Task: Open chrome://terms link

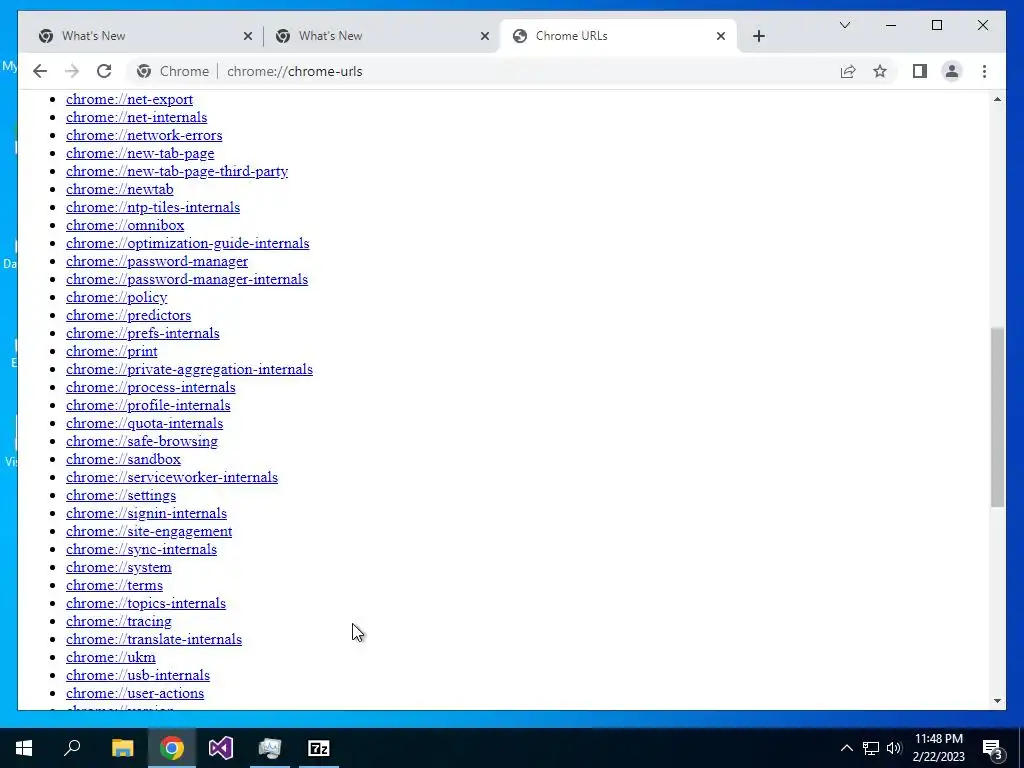Action: point(114,585)
